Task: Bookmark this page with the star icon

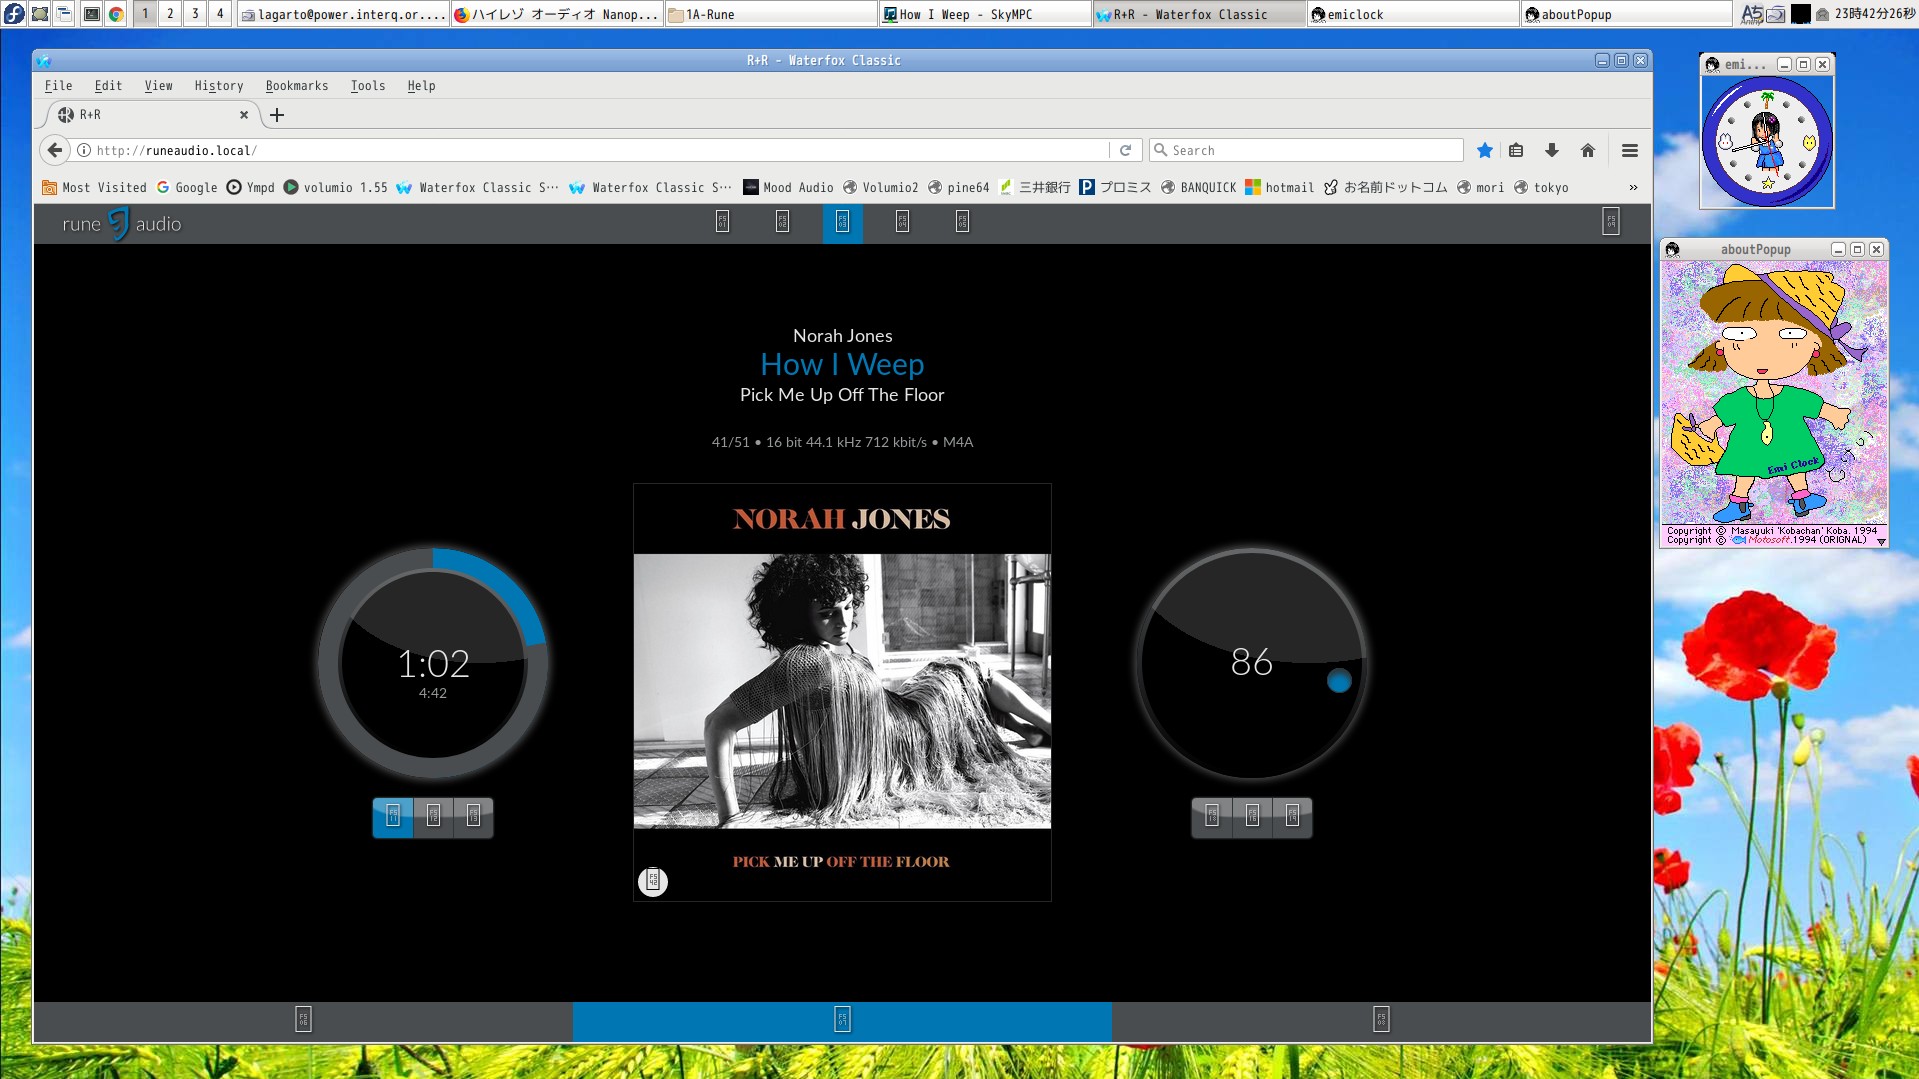Action: pyautogui.click(x=1485, y=150)
